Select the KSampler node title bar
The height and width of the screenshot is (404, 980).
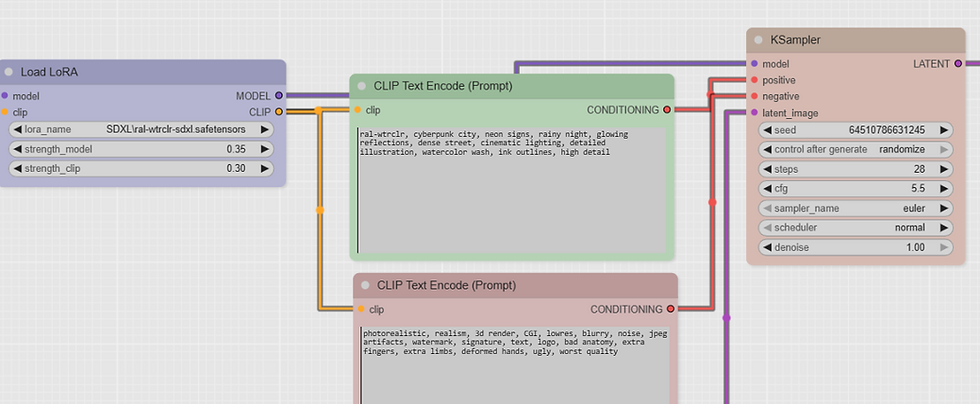[x=856, y=40]
